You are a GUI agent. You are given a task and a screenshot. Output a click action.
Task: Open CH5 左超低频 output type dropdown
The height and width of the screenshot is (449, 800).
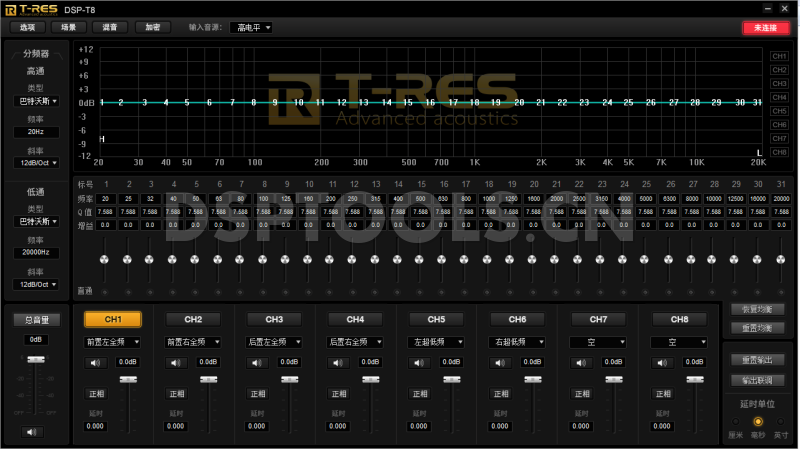436,342
